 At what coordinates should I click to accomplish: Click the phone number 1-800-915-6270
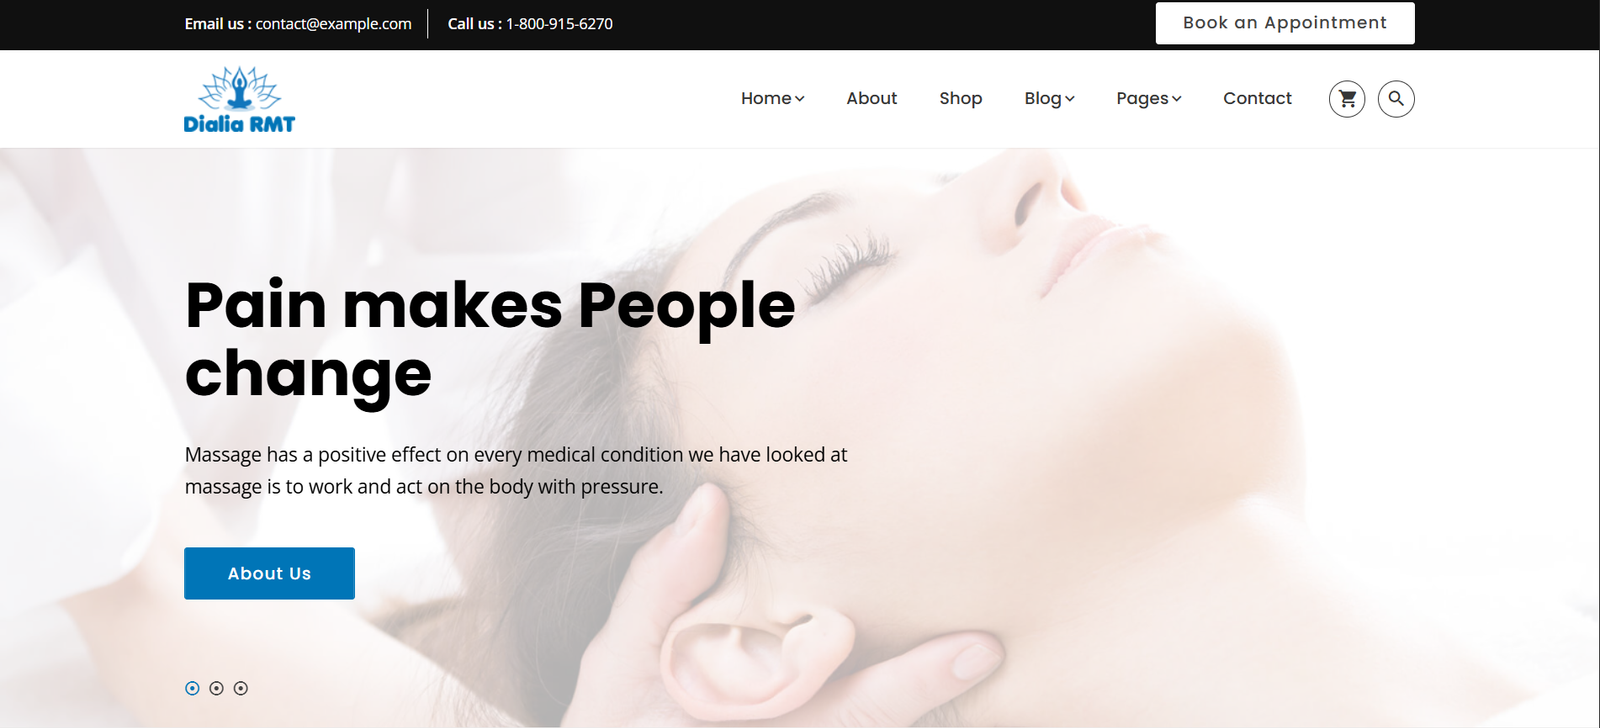(x=559, y=24)
